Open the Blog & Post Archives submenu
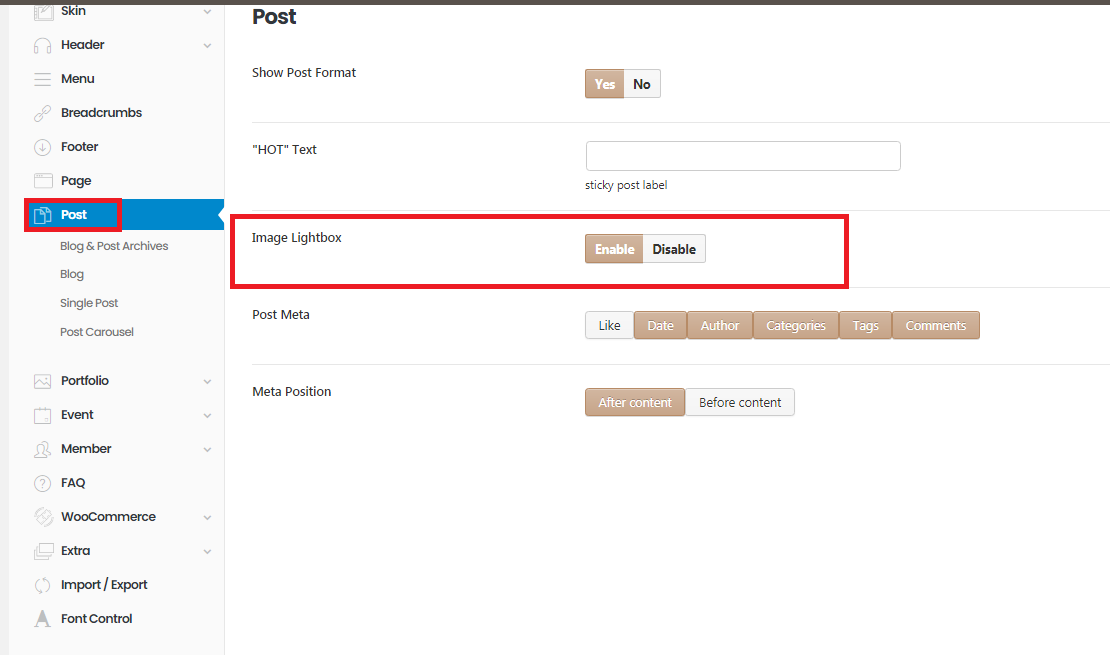 pyautogui.click(x=114, y=246)
